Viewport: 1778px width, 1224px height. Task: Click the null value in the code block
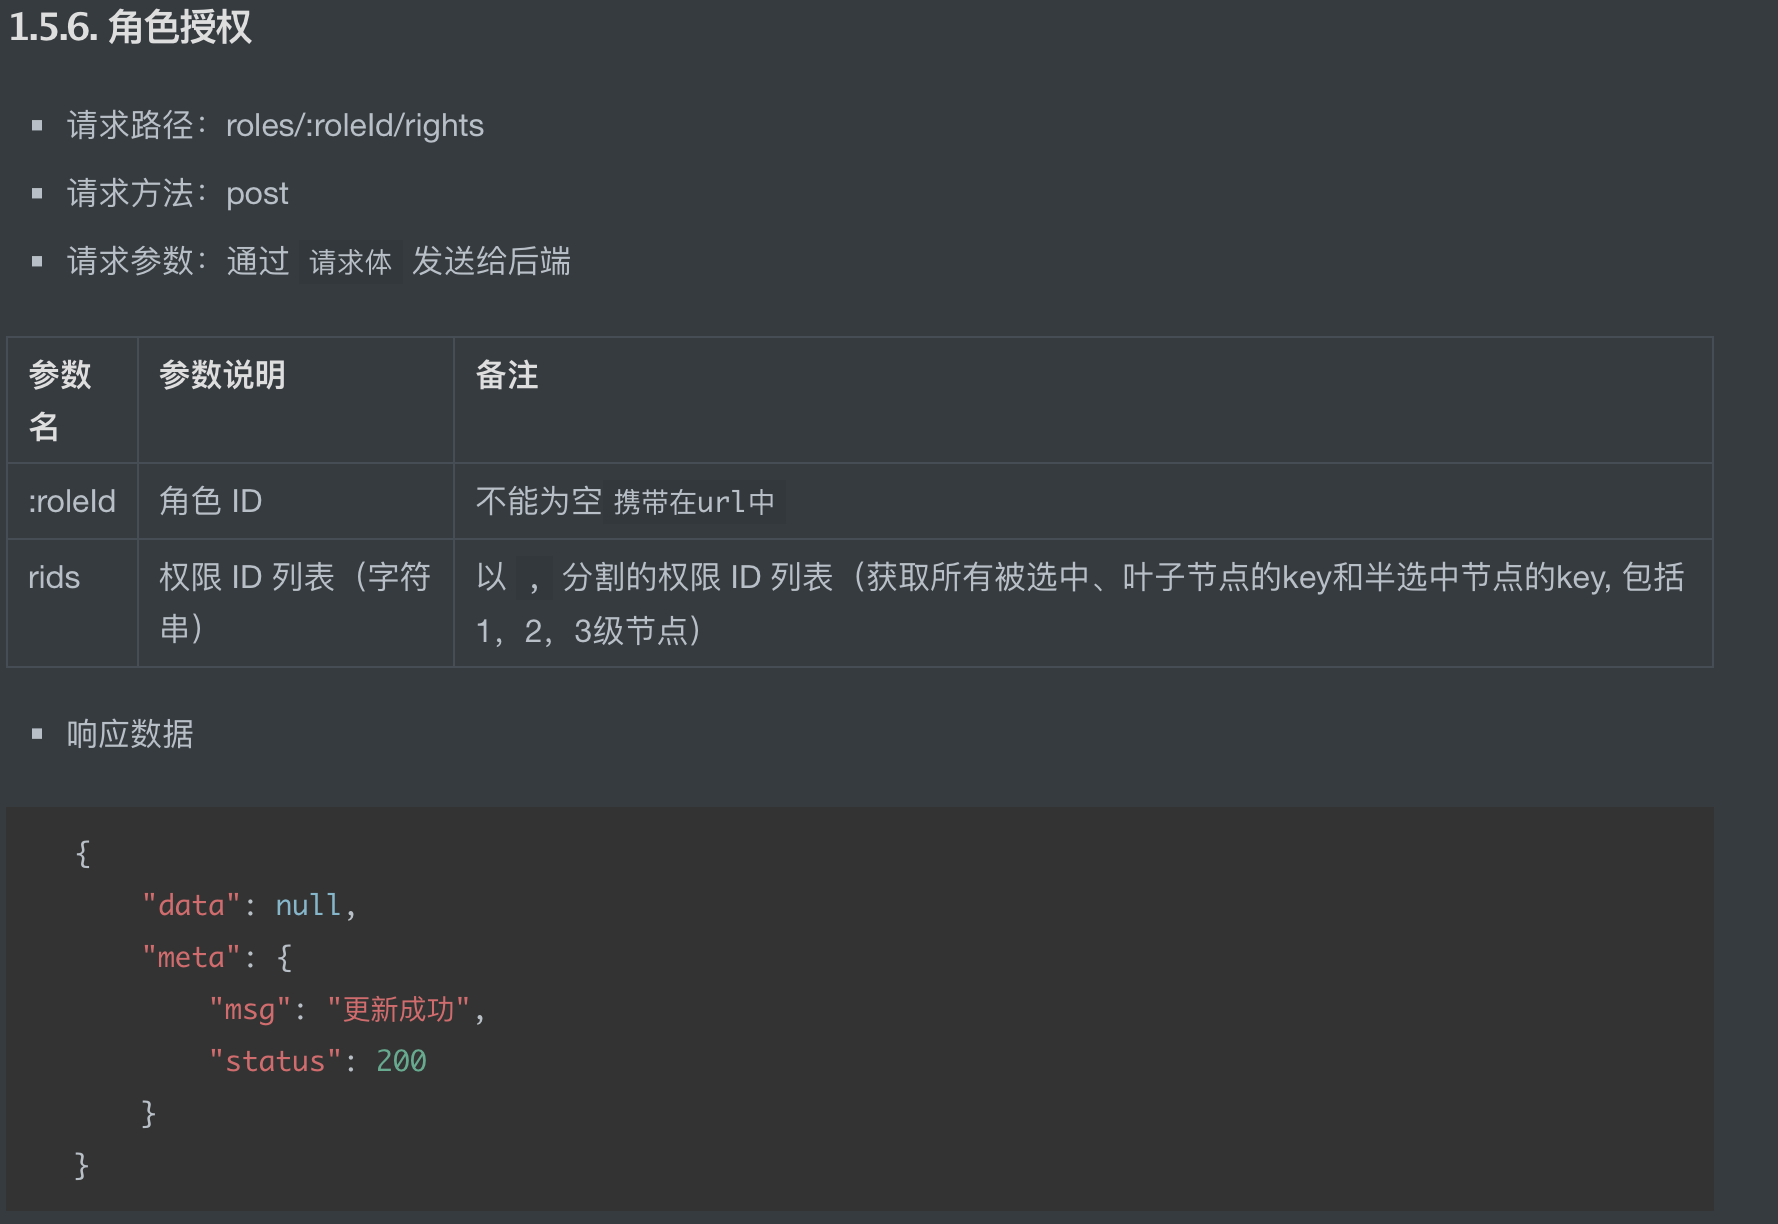click(308, 905)
